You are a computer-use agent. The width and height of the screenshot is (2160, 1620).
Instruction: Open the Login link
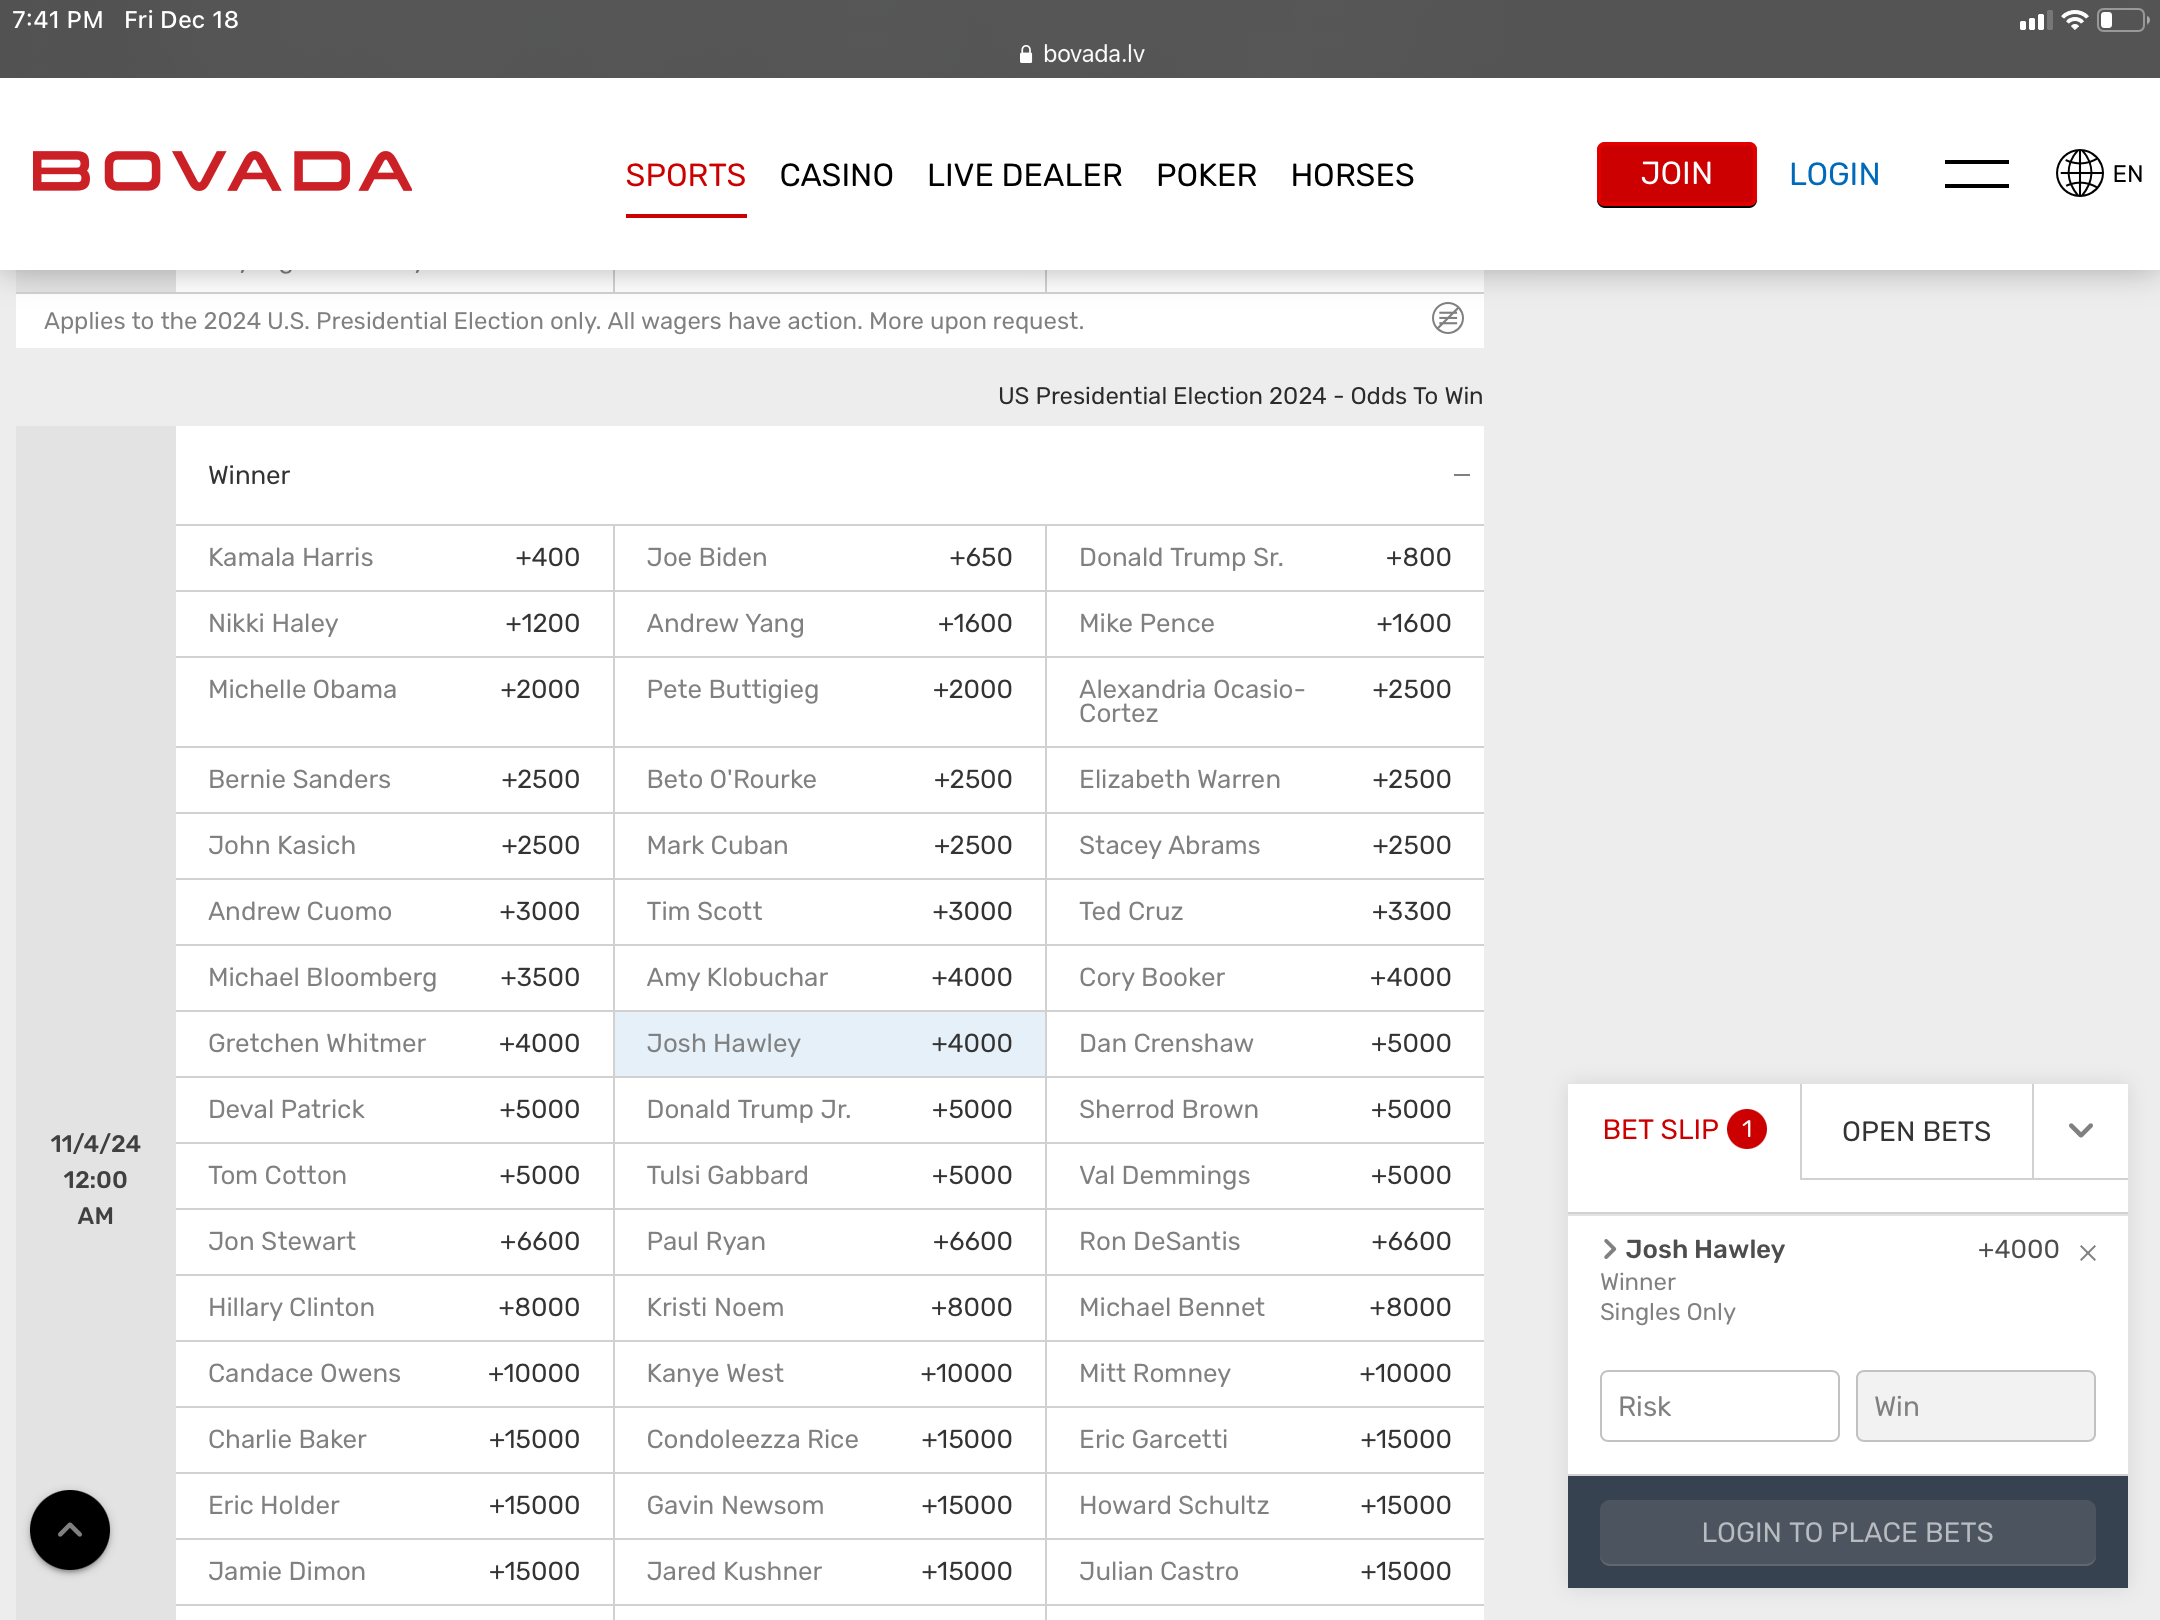pyautogui.click(x=1834, y=174)
